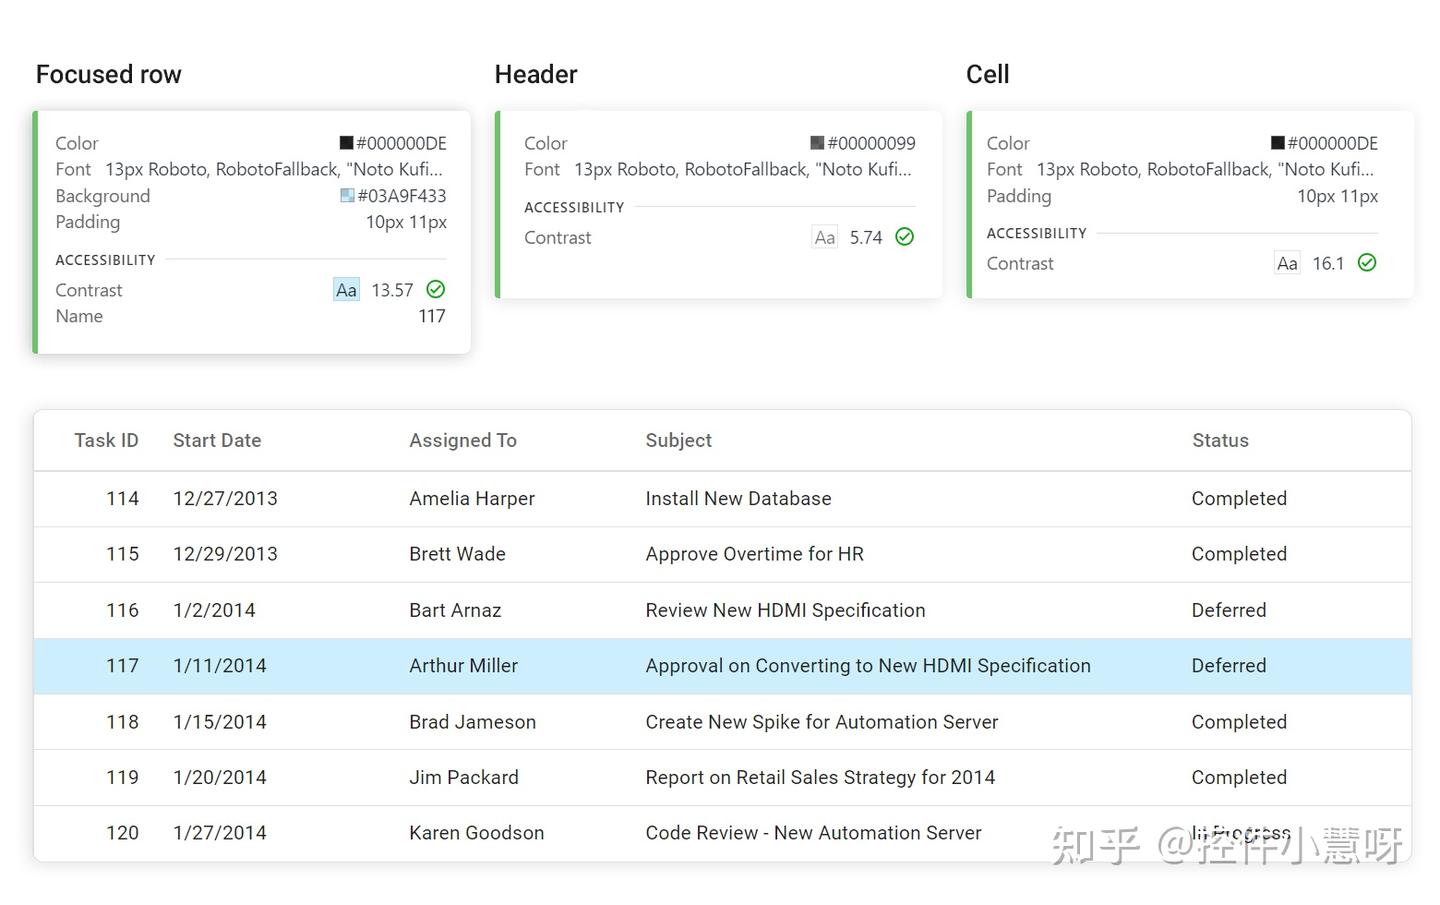Click the Cell #000000DE color swatch
Image resolution: width=1440 pixels, height=905 pixels.
[1277, 143]
